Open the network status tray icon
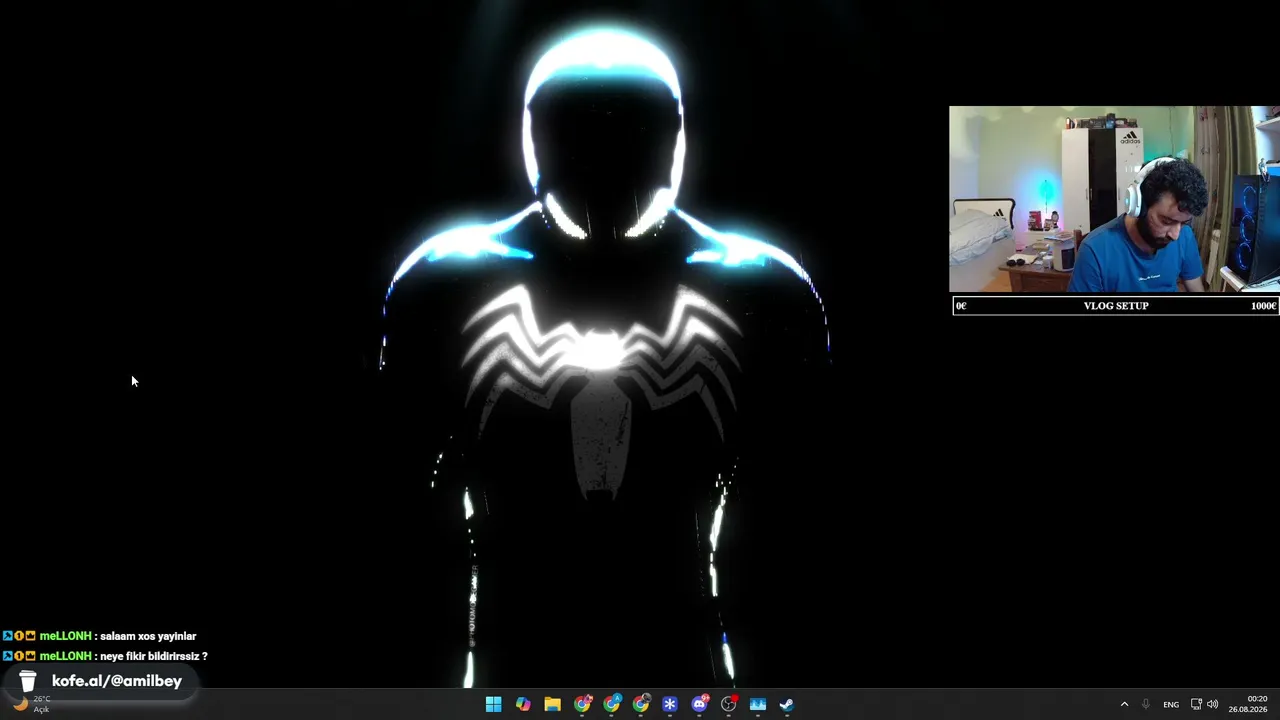This screenshot has height=720, width=1280. click(x=1196, y=704)
